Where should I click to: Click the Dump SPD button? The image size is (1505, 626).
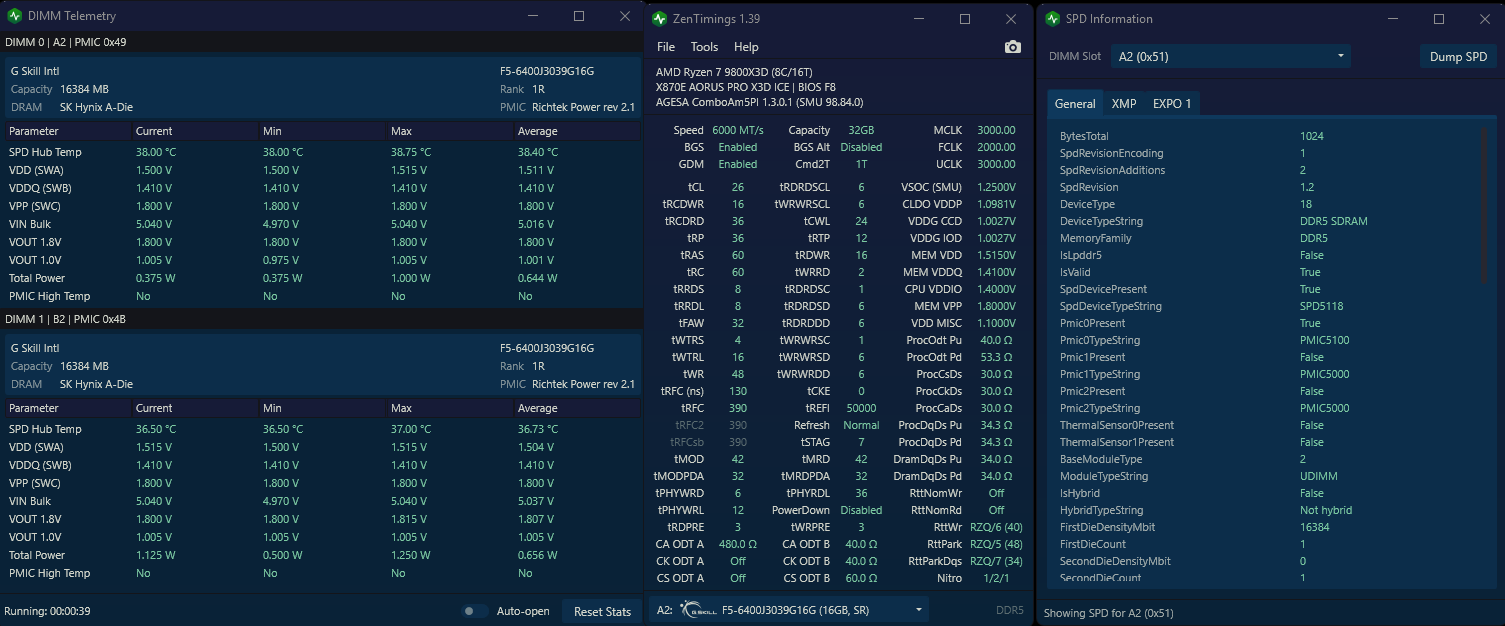[x=1458, y=57]
